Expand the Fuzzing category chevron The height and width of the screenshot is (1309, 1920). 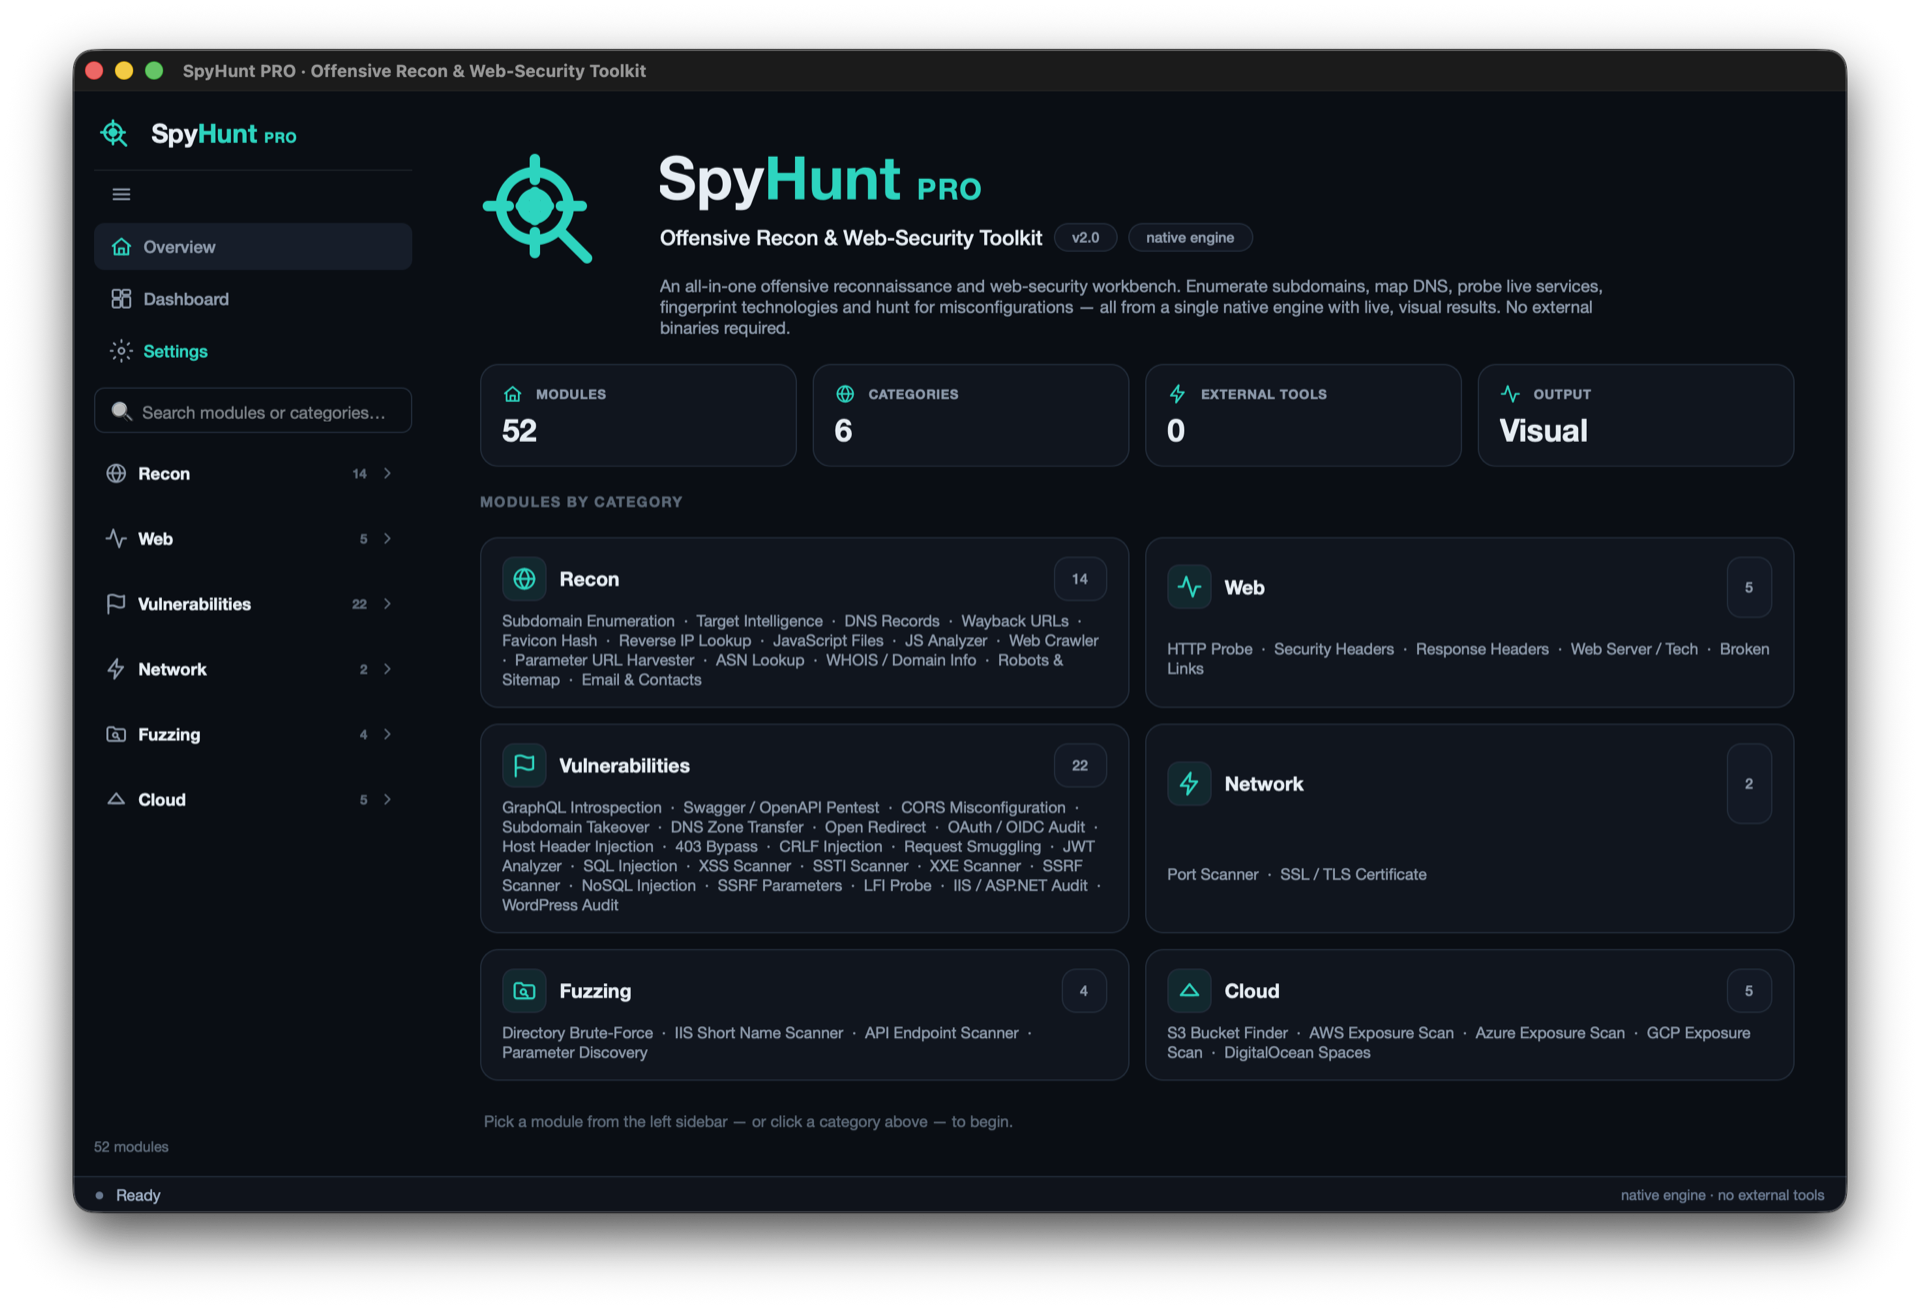pos(387,734)
